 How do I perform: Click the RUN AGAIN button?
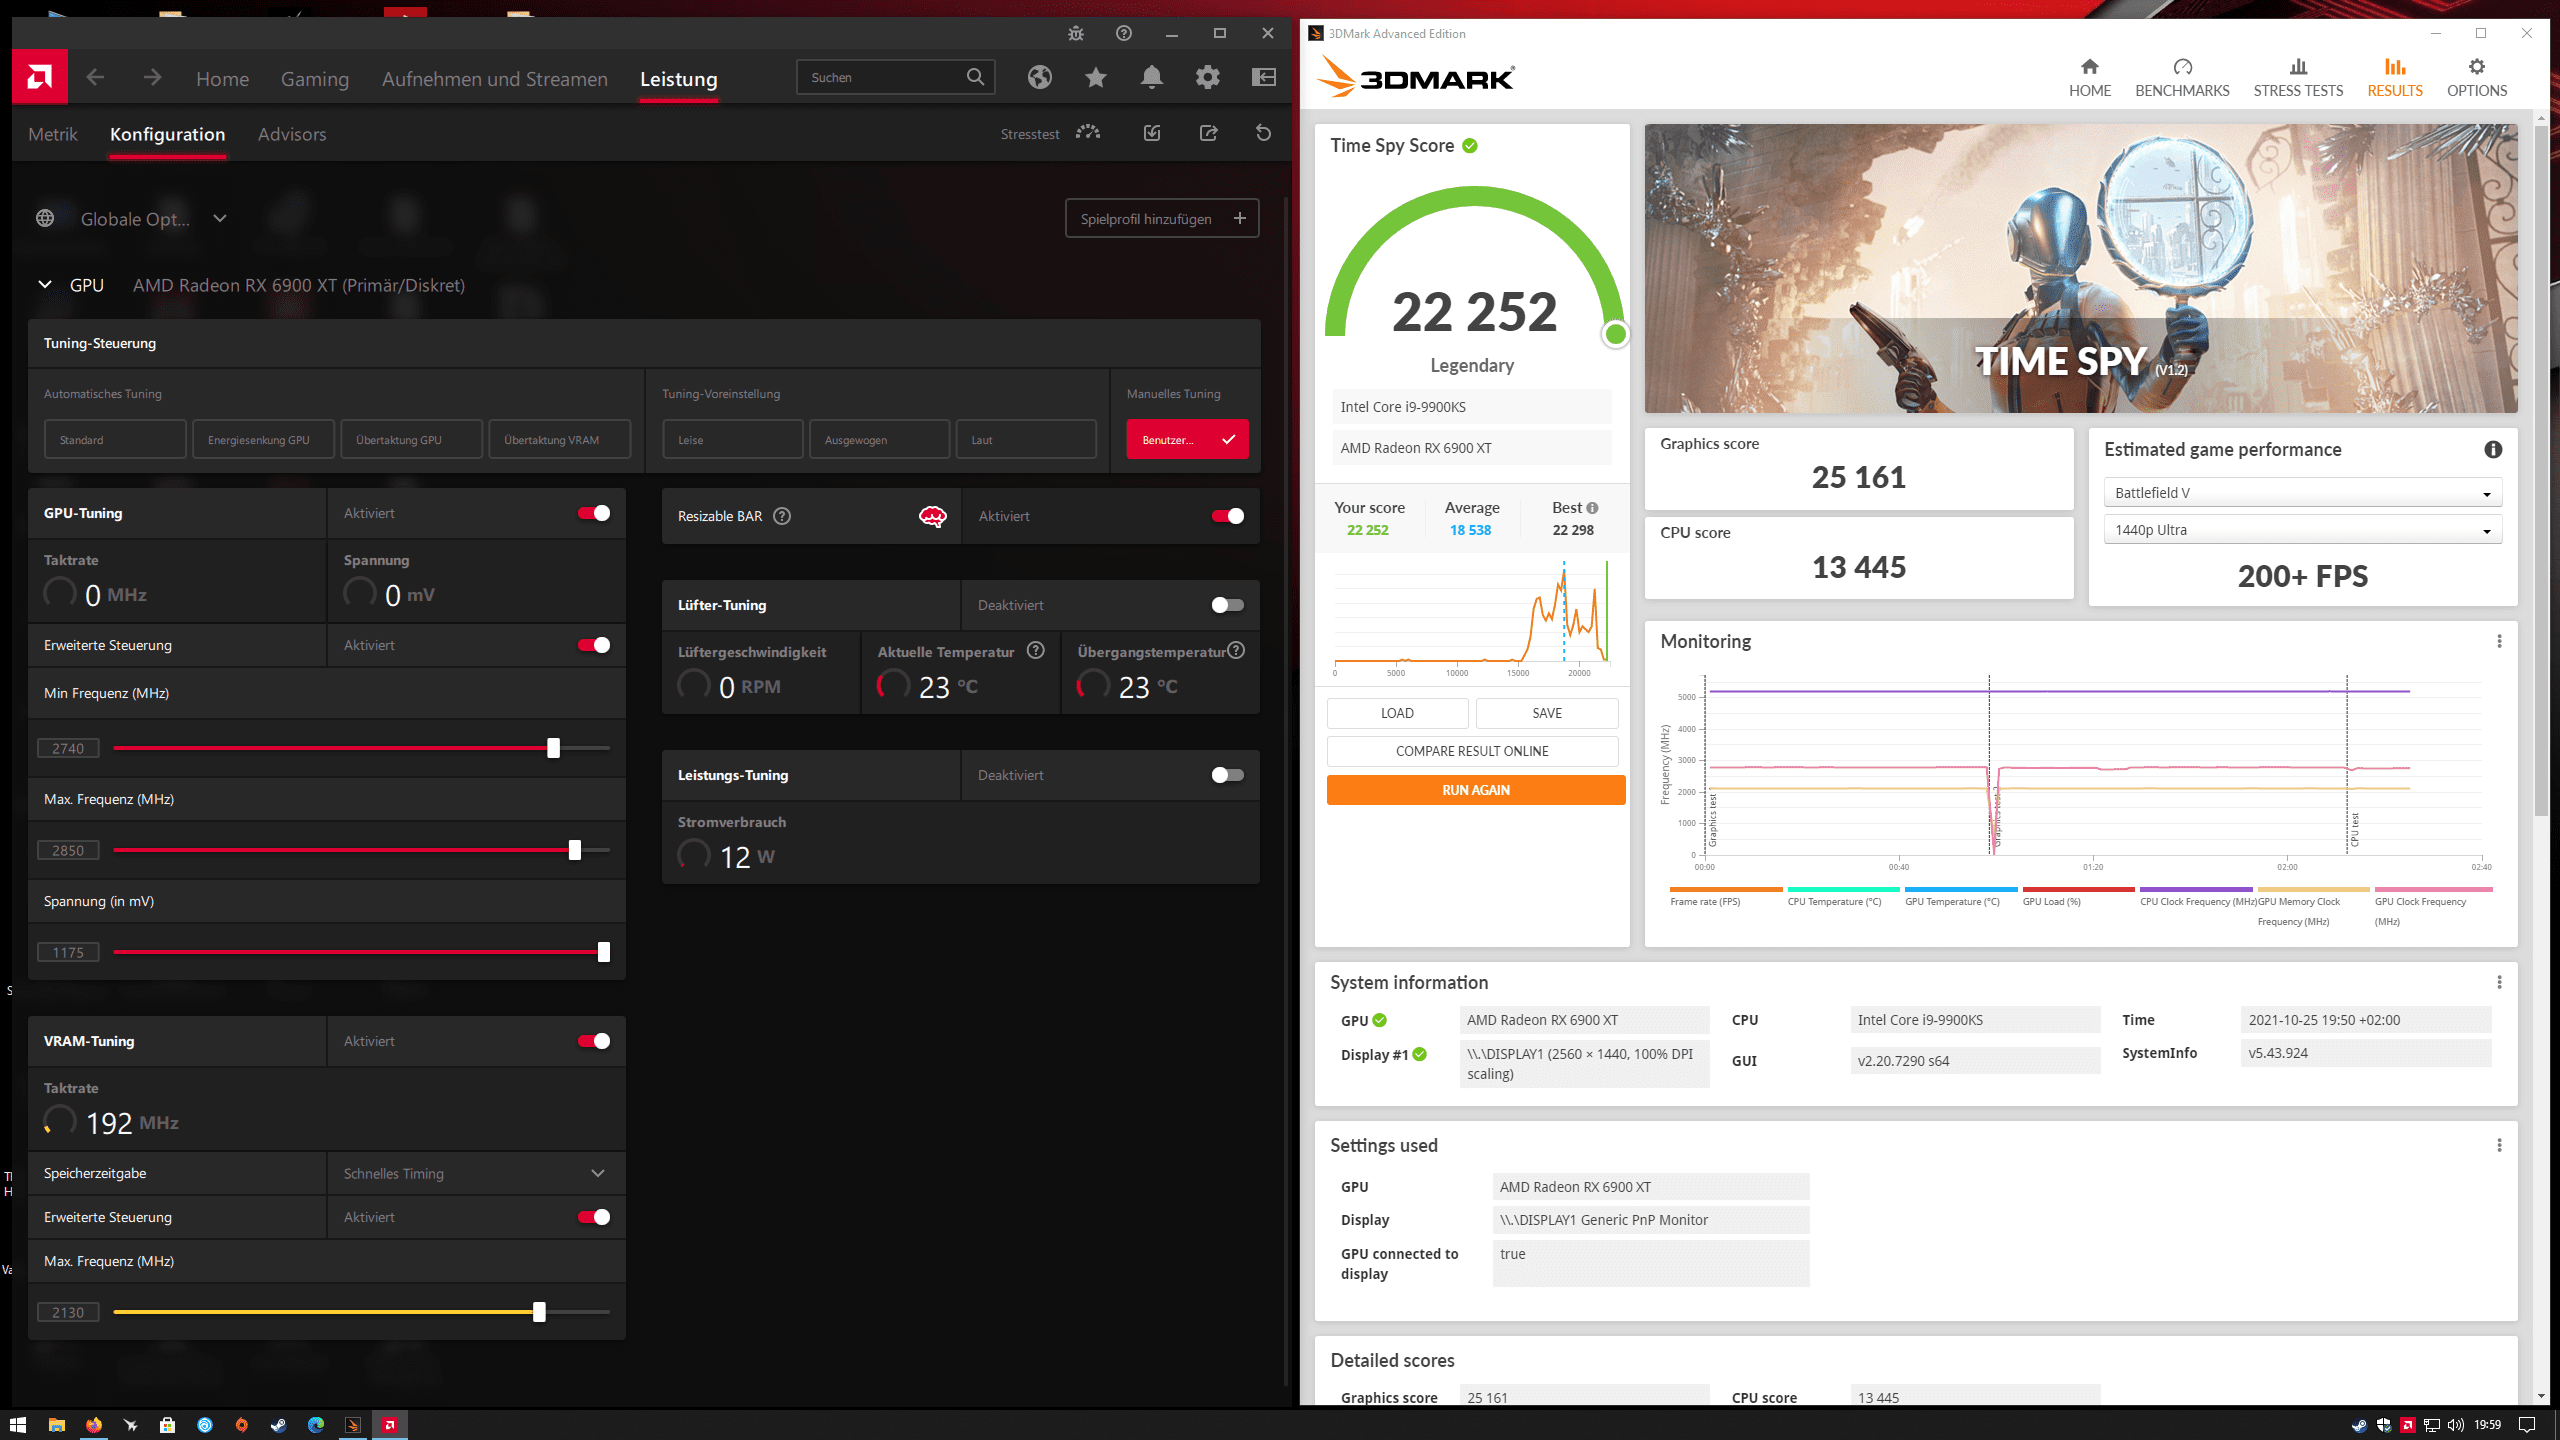[1475, 790]
